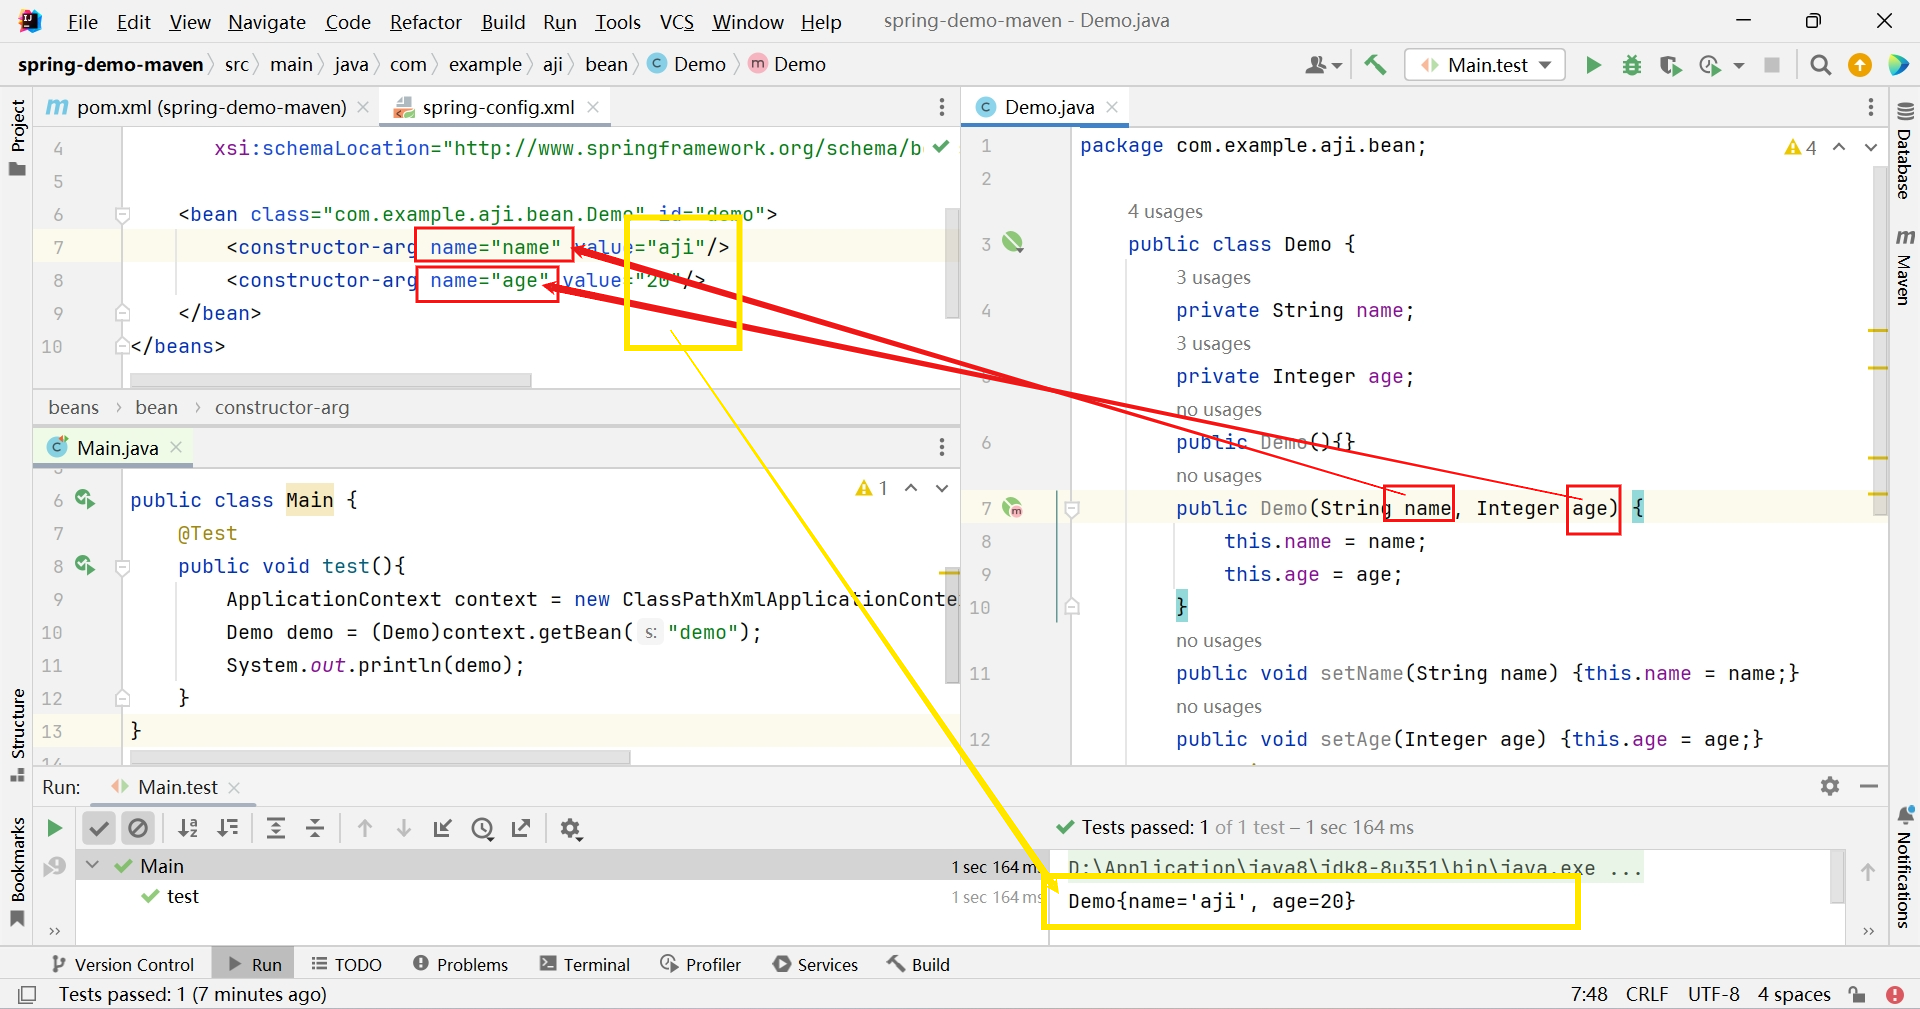Click horizontal scrollbar in spring-config.xml editor
Screen dimensions: 1920x1009
tap(331, 380)
